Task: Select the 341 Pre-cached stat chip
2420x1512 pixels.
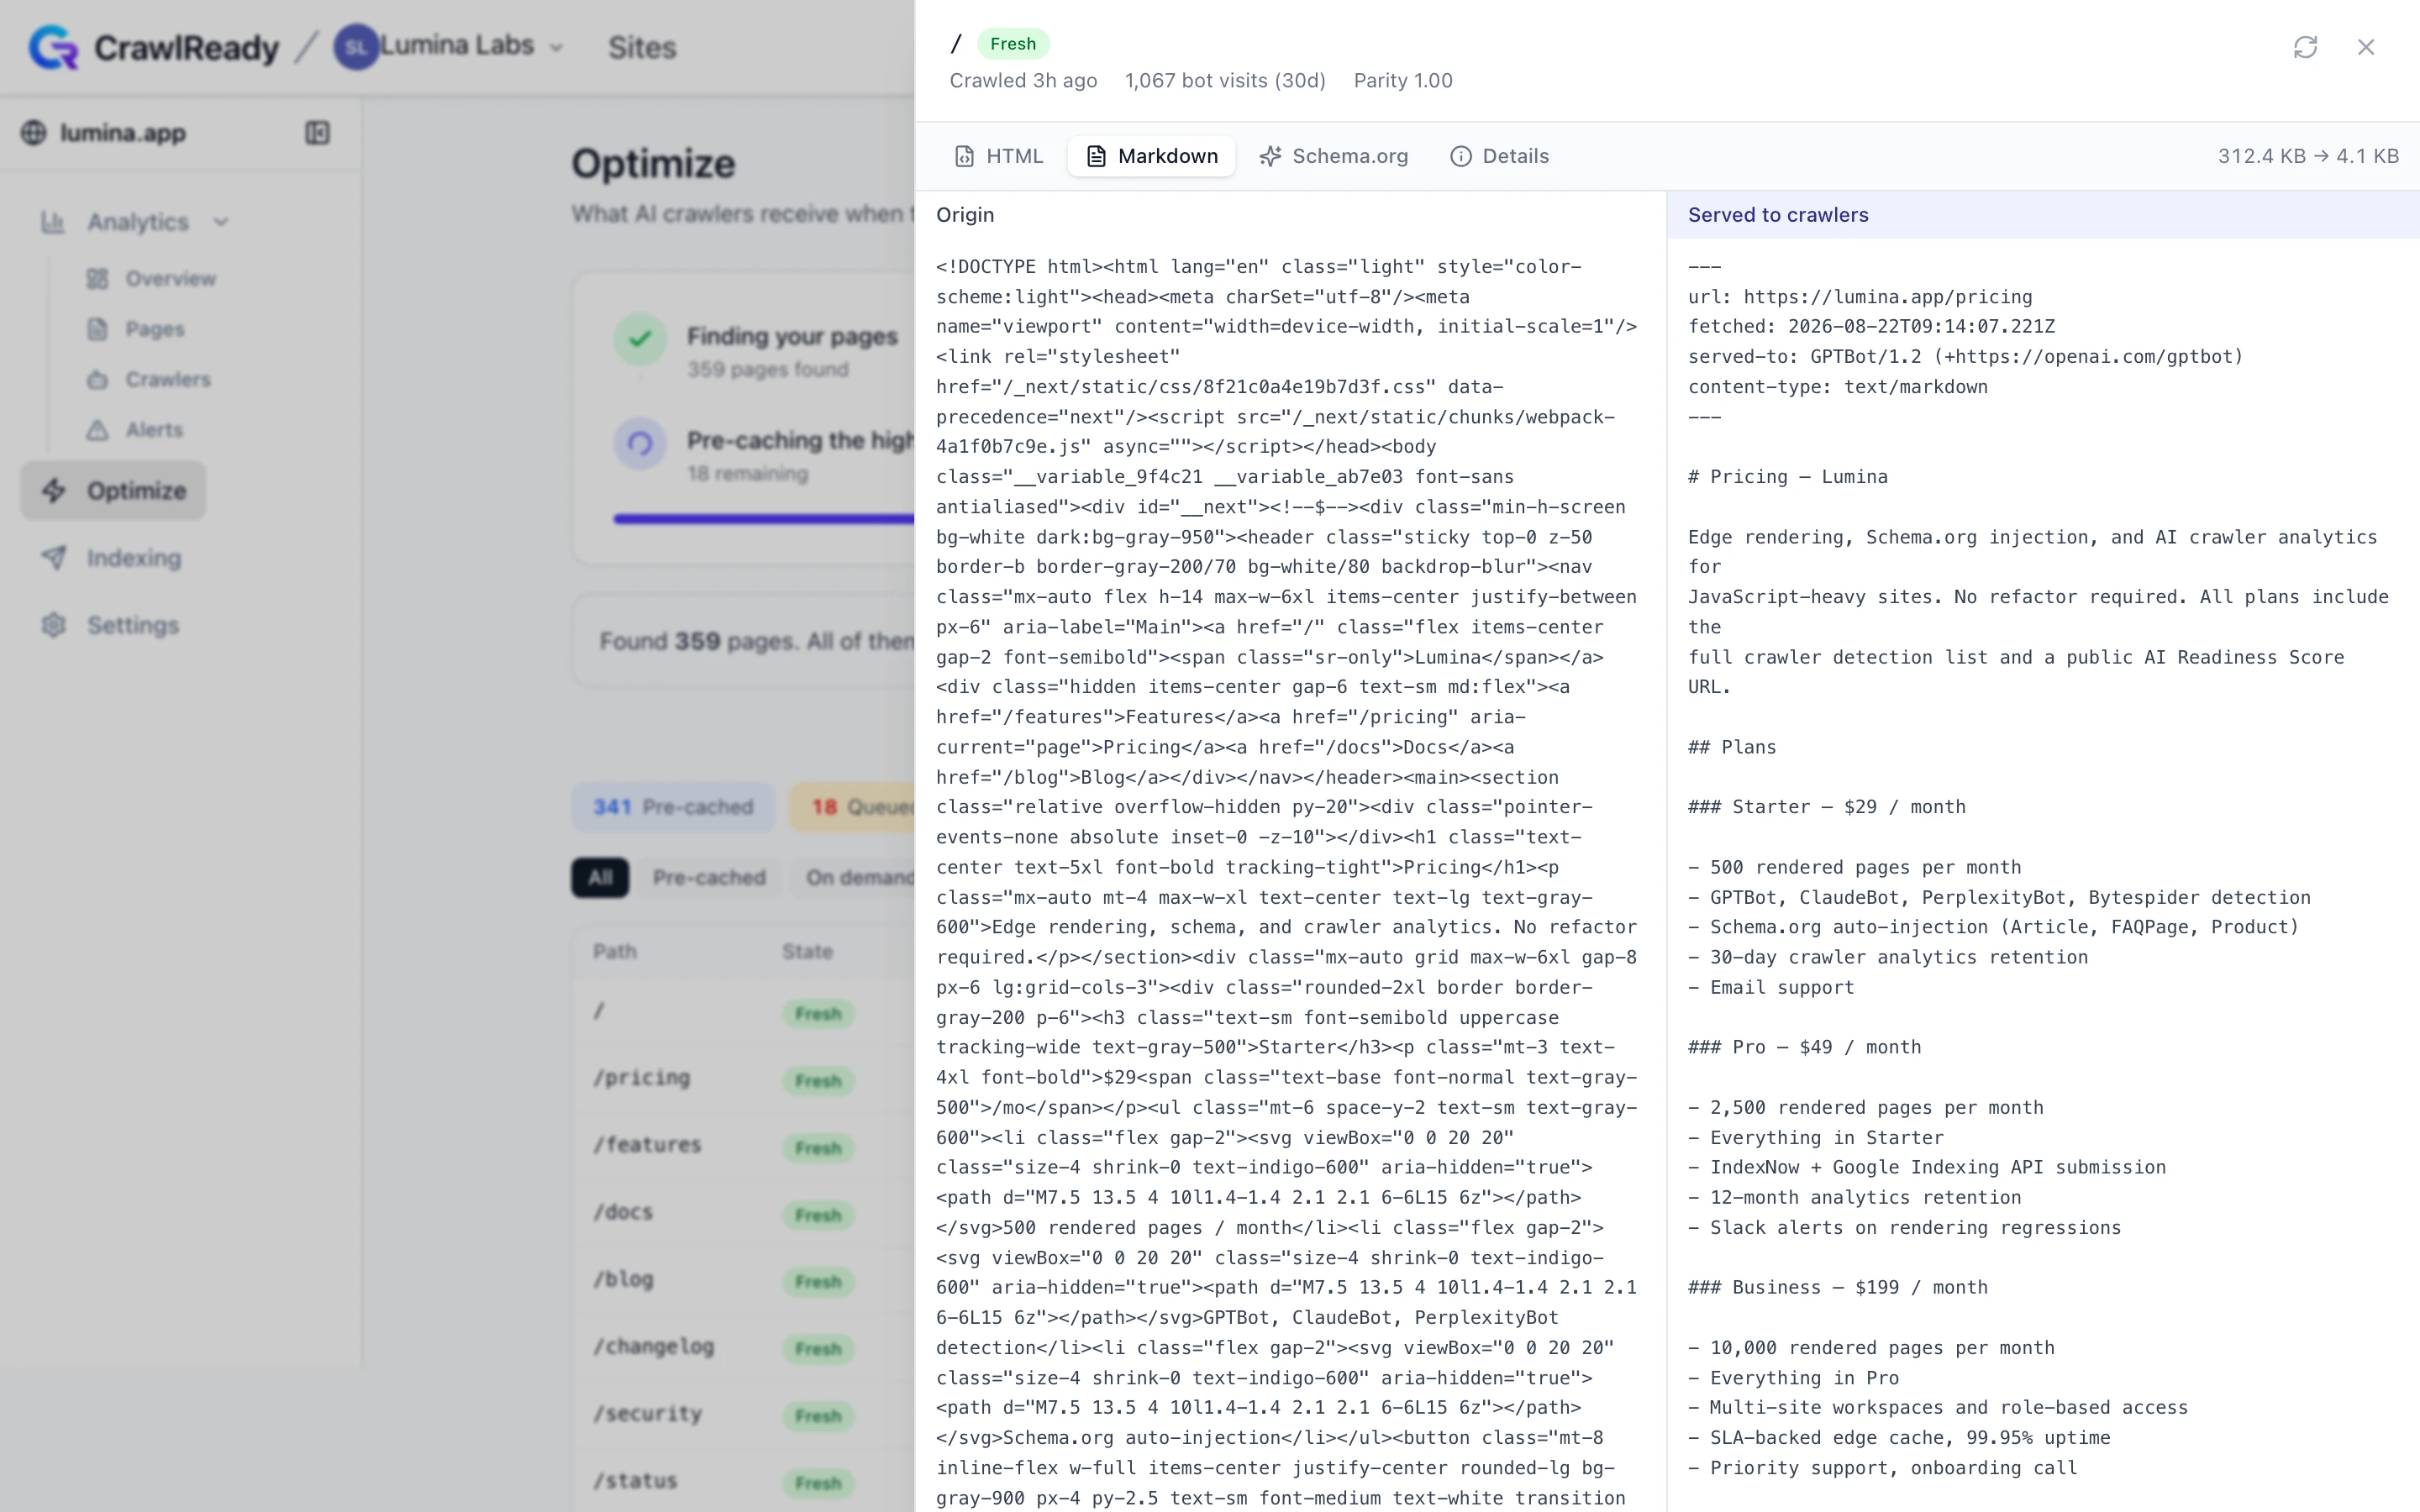Action: click(x=673, y=807)
